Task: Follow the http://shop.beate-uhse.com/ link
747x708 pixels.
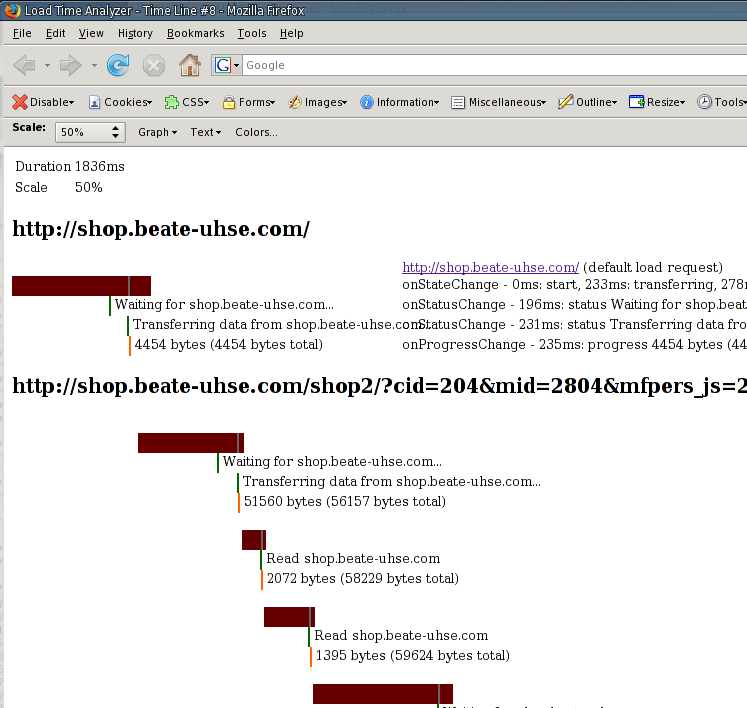Action: [490, 267]
